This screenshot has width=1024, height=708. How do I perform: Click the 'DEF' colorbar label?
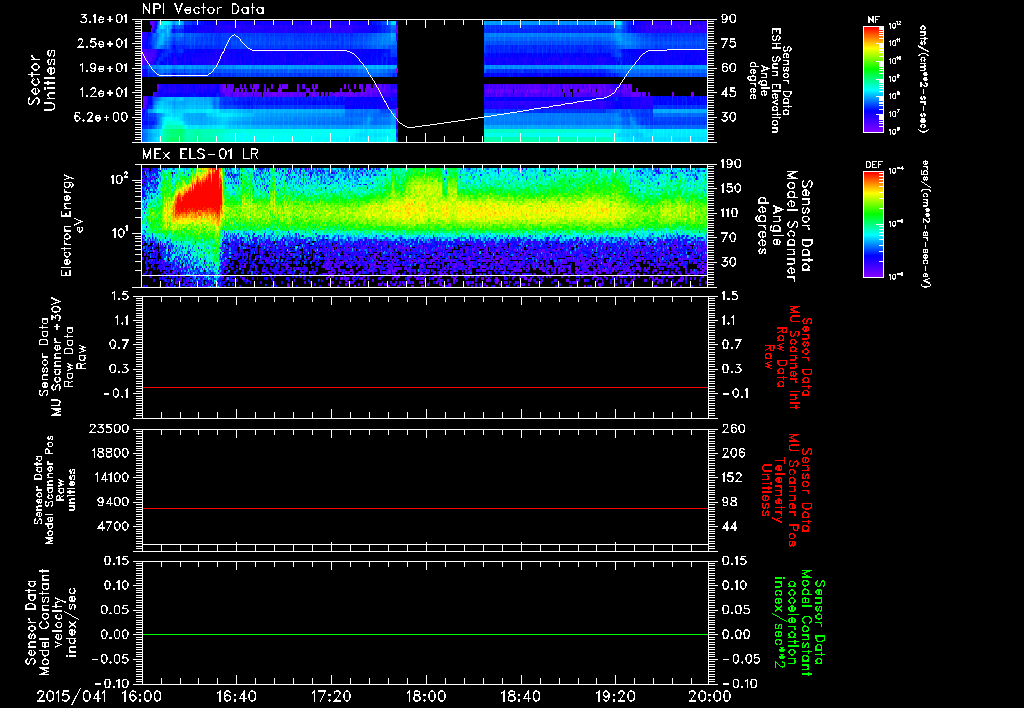point(874,165)
